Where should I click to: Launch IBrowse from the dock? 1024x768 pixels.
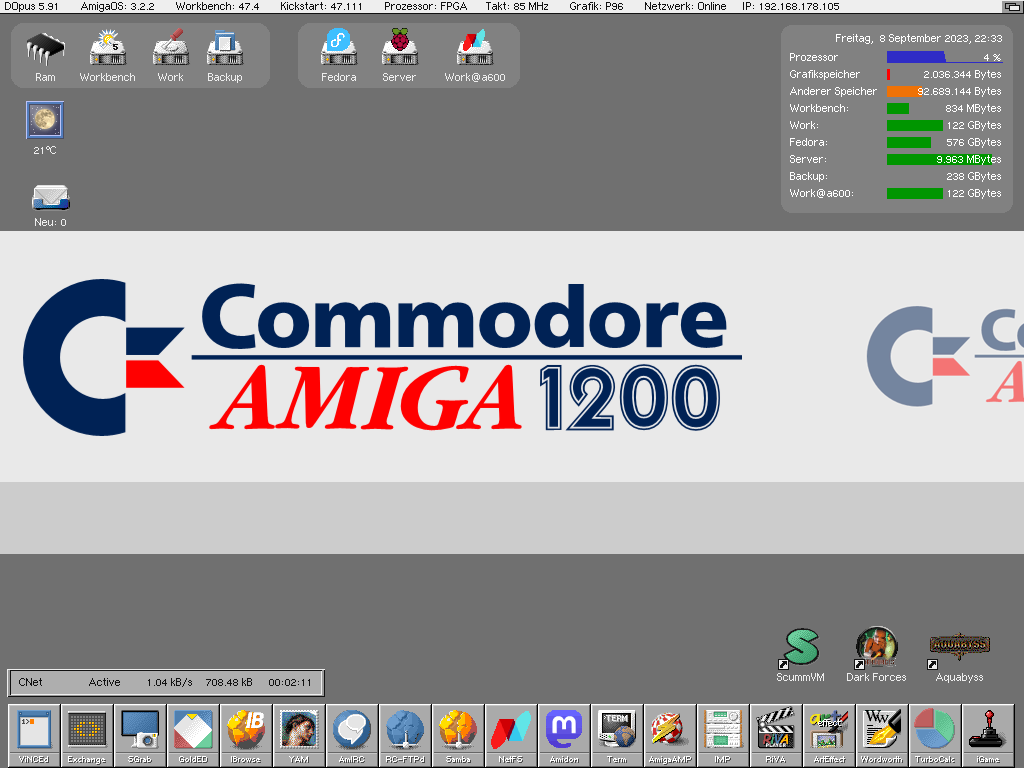(x=245, y=735)
